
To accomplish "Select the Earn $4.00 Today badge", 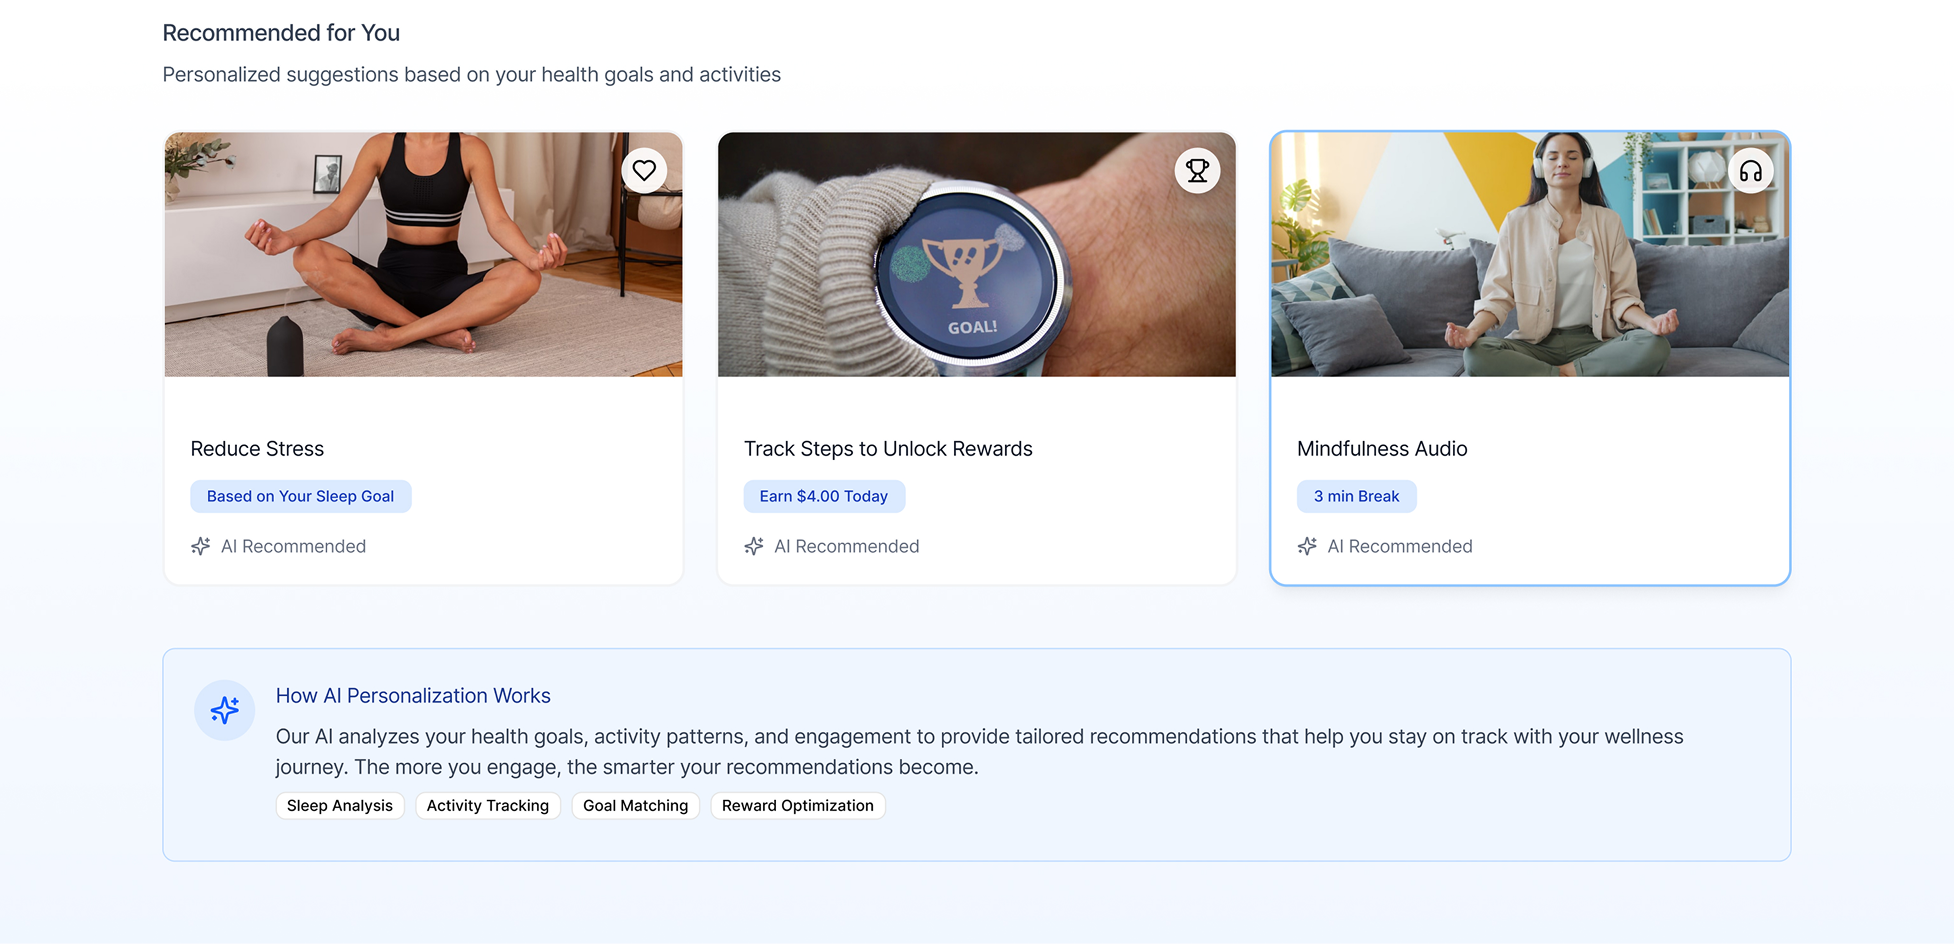I will (824, 496).
